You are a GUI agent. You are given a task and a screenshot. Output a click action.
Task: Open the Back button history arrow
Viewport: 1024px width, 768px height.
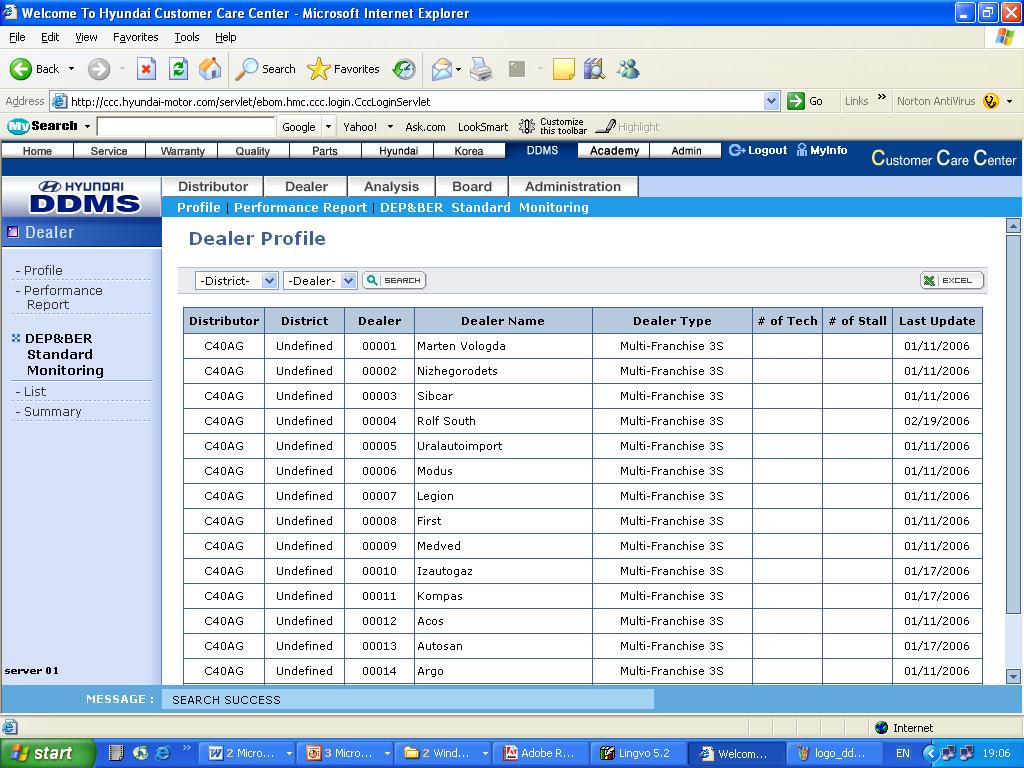coord(71,69)
